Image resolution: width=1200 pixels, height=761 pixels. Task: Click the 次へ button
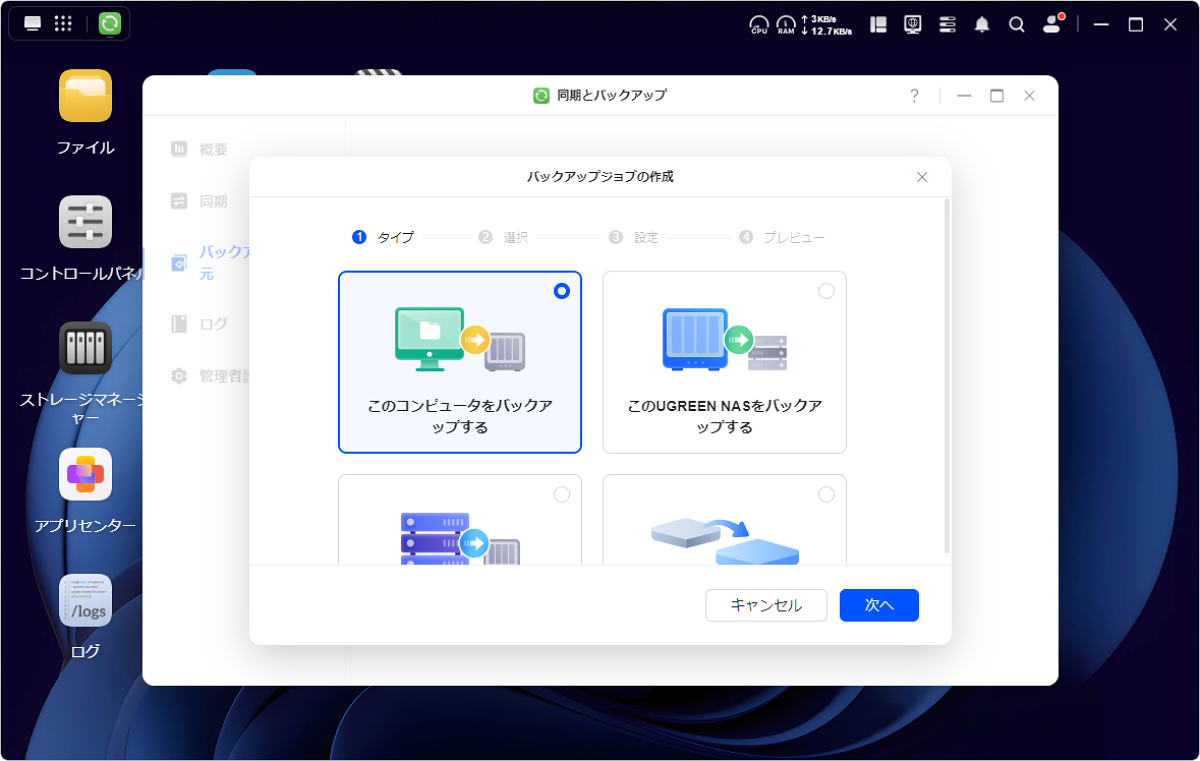[x=879, y=605]
